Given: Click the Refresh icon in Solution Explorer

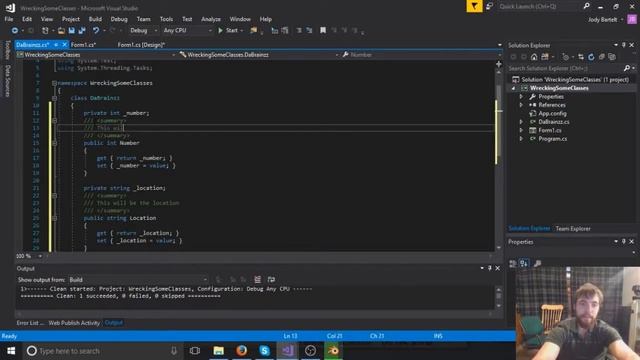Looking at the screenshot, I should pyautogui.click(x=591, y=57).
